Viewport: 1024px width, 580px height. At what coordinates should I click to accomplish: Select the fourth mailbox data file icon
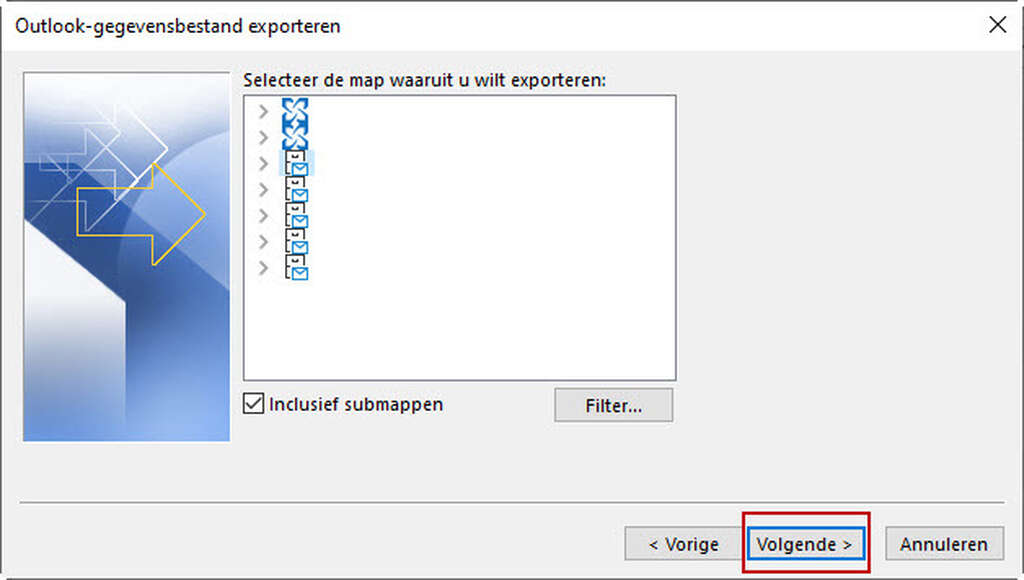[x=296, y=189]
